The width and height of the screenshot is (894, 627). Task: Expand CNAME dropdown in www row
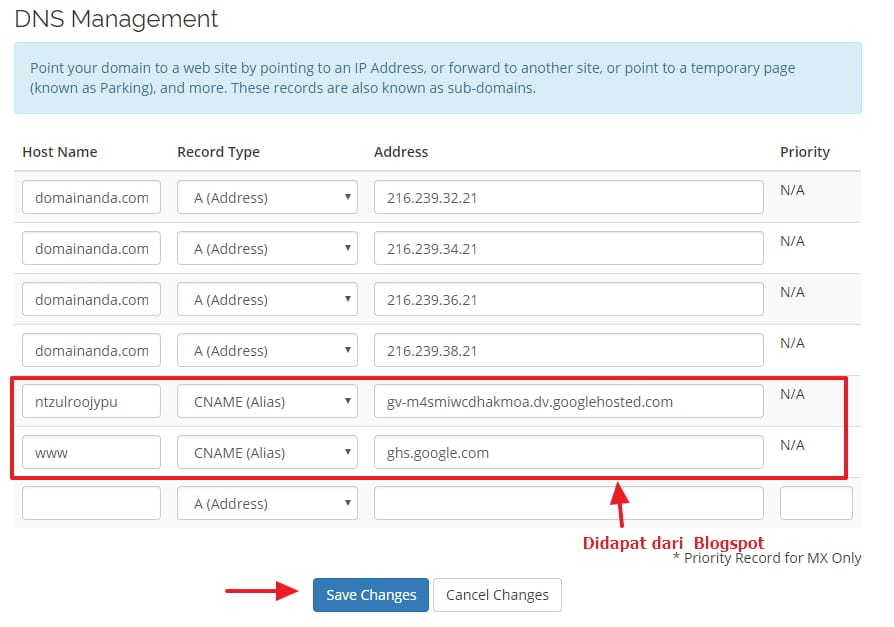pos(267,453)
